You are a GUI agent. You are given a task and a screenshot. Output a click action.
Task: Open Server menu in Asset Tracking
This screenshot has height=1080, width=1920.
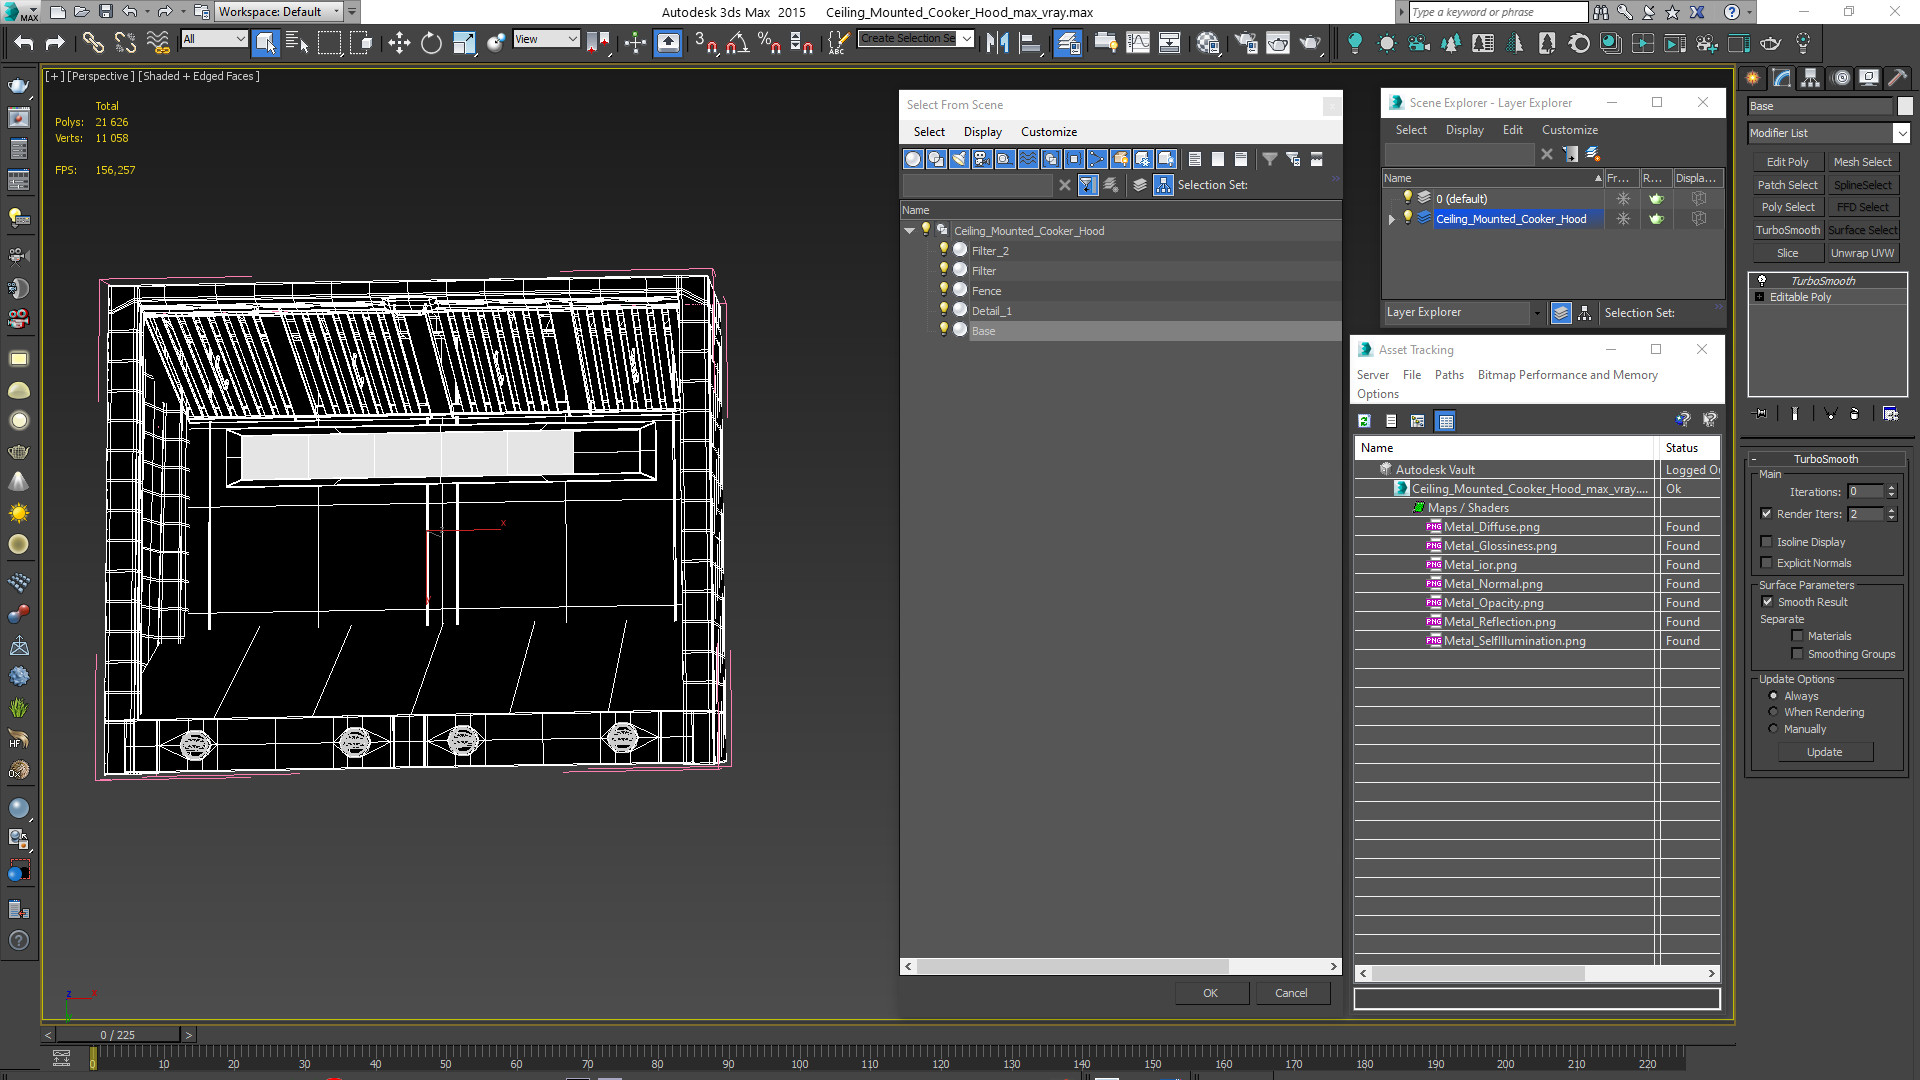point(1372,375)
